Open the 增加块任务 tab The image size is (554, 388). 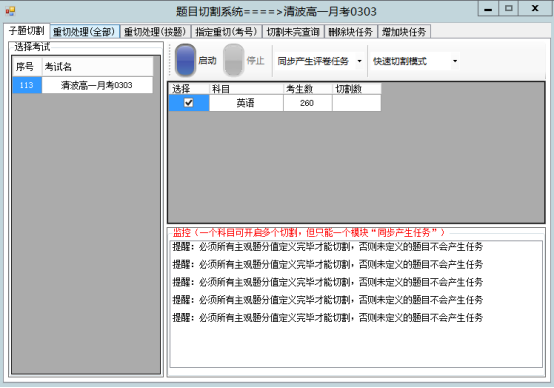(x=404, y=32)
